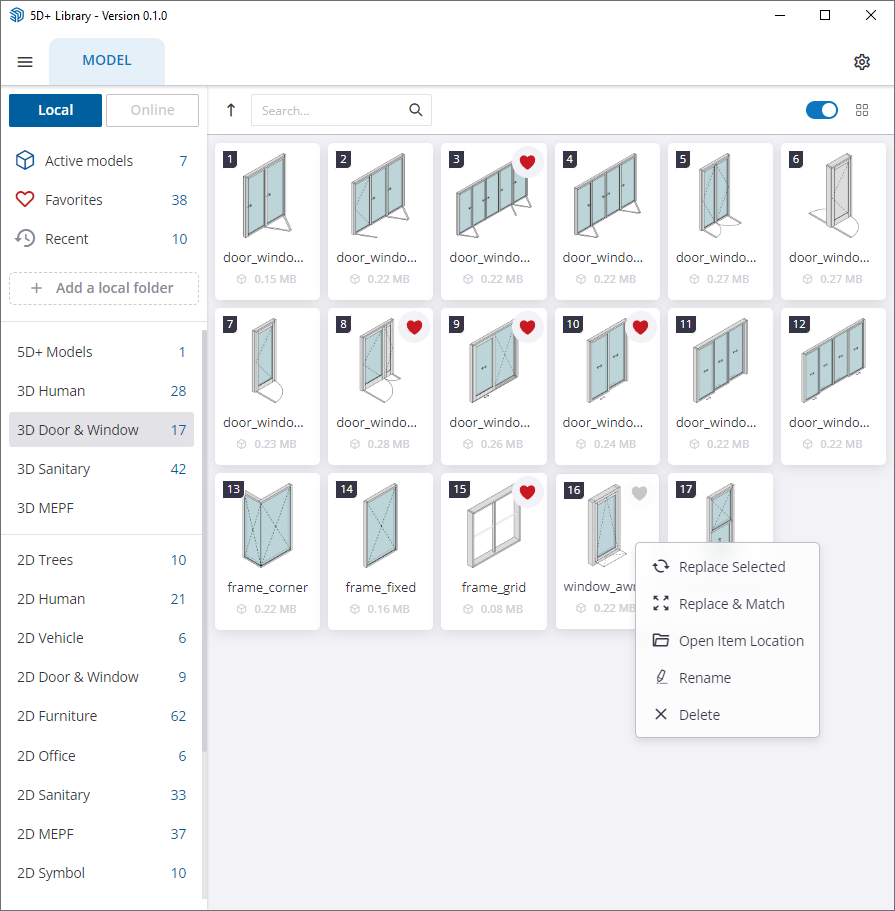Click the search magnifier icon
Viewport: 895px width, 911px height.
(416, 110)
